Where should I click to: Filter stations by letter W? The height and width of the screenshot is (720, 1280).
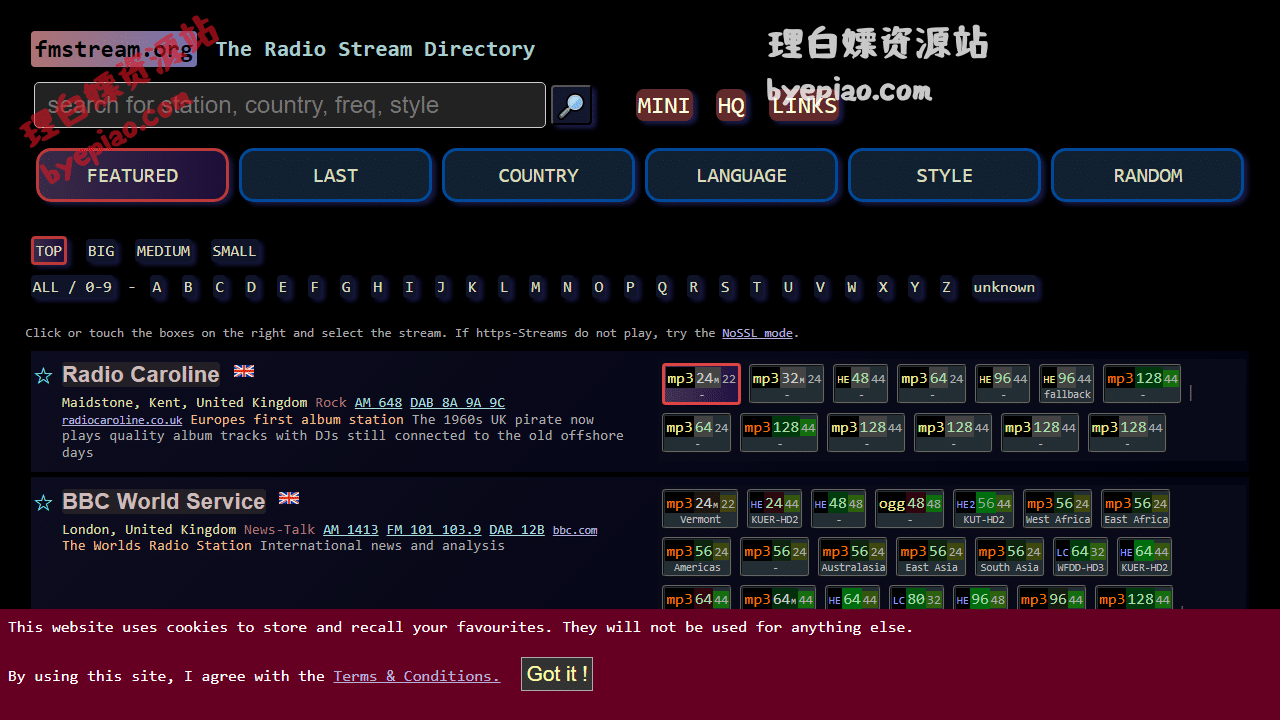pyautogui.click(x=851, y=287)
